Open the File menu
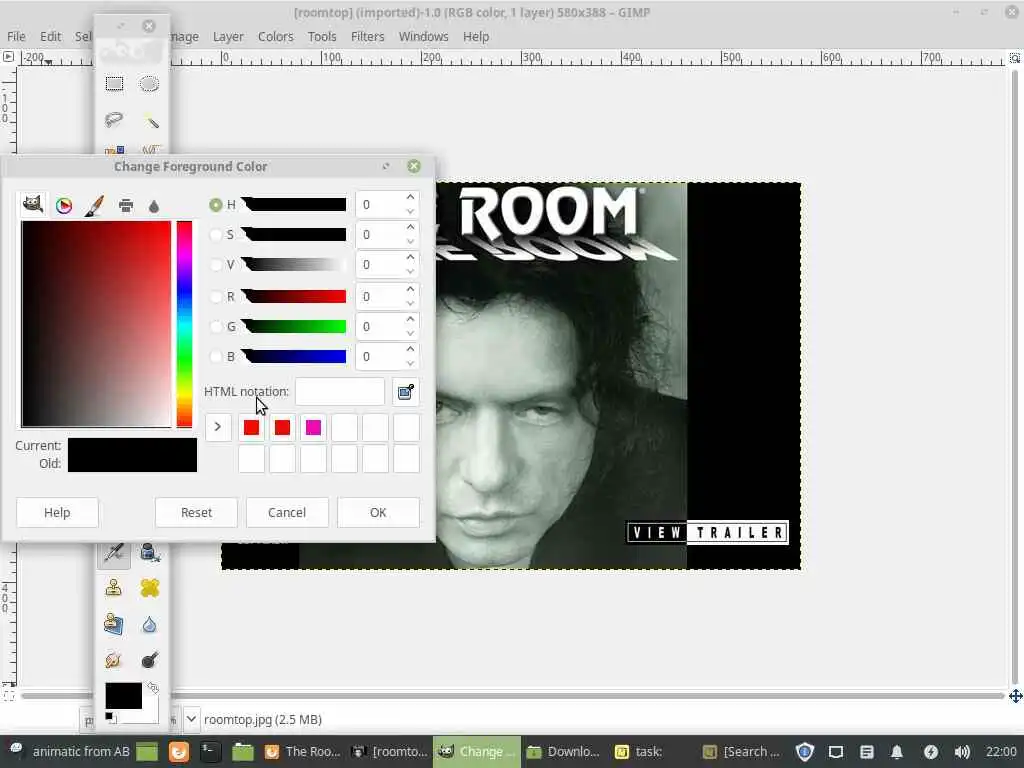Screen dimensions: 1024x768 [x=16, y=37]
